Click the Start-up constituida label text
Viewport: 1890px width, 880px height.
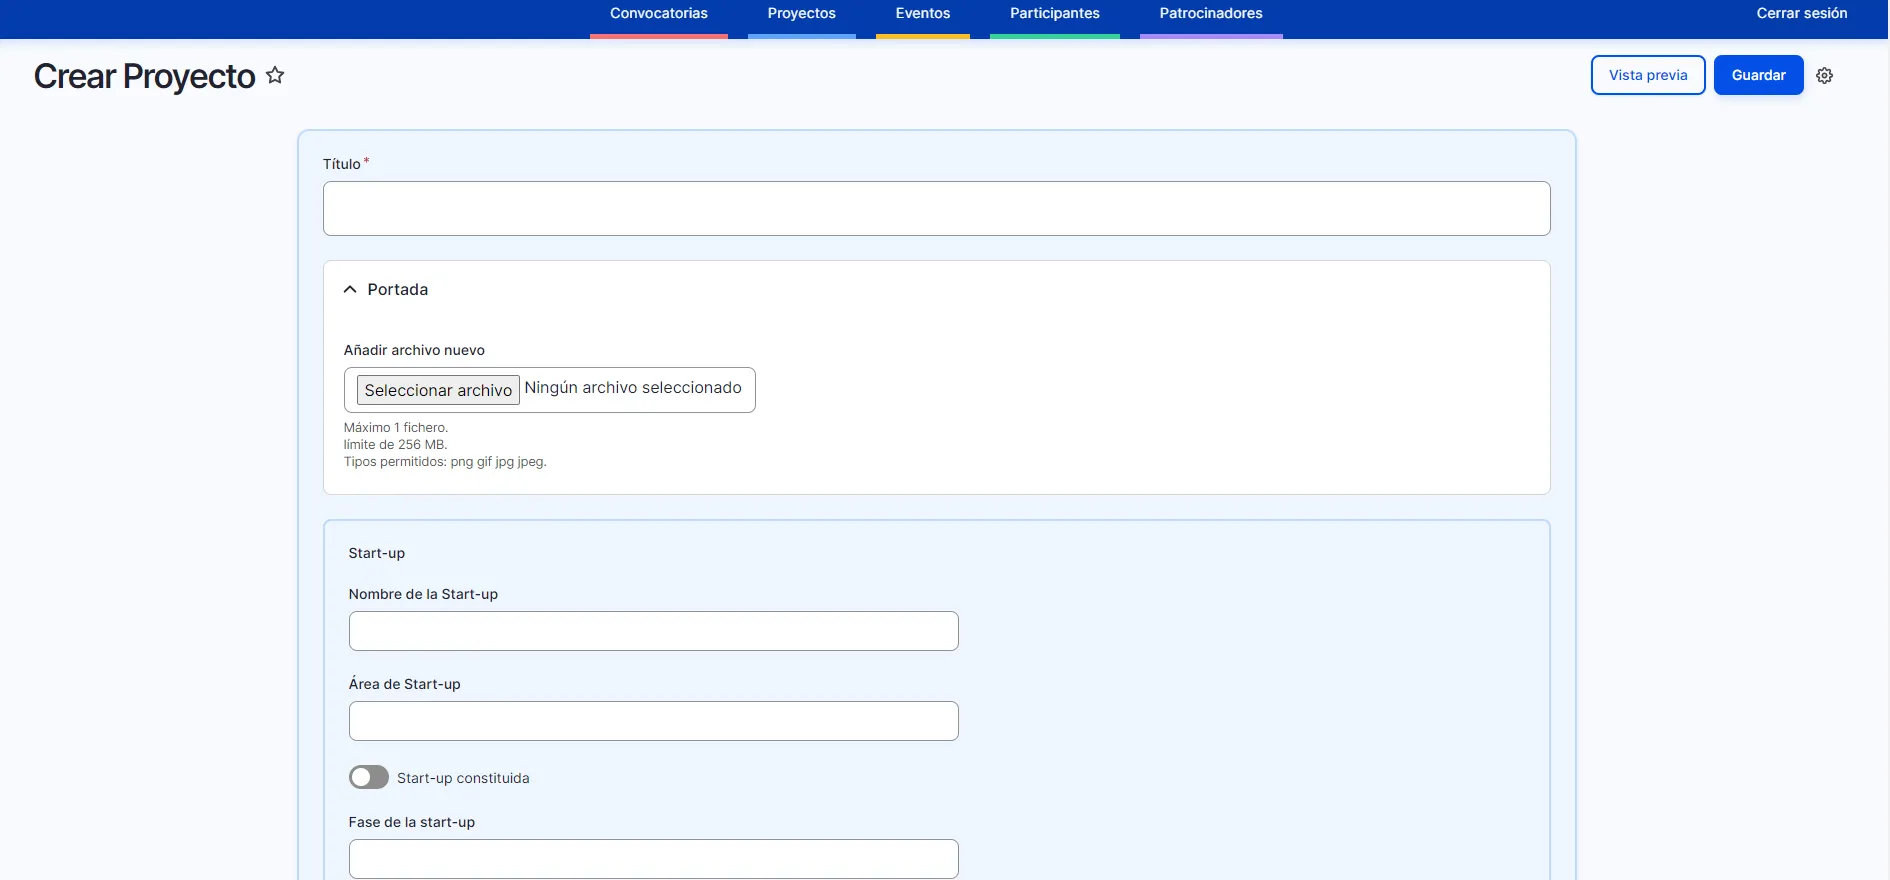(463, 779)
